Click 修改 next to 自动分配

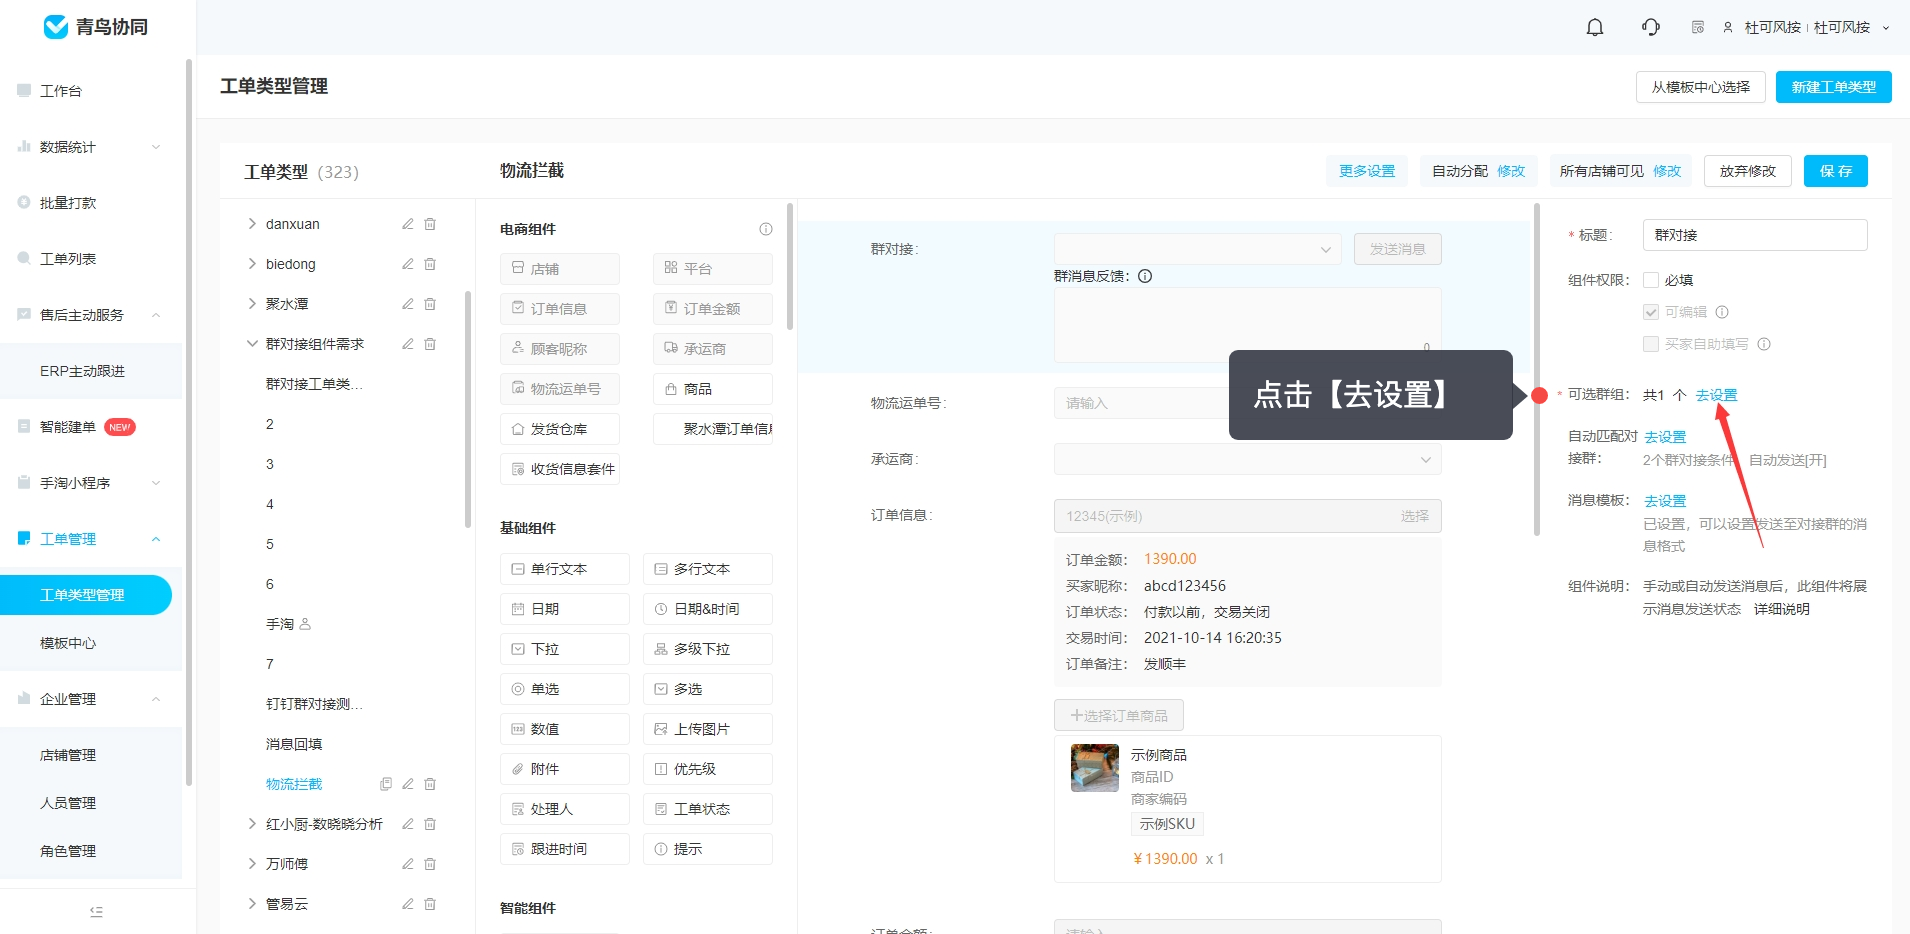tap(1511, 171)
